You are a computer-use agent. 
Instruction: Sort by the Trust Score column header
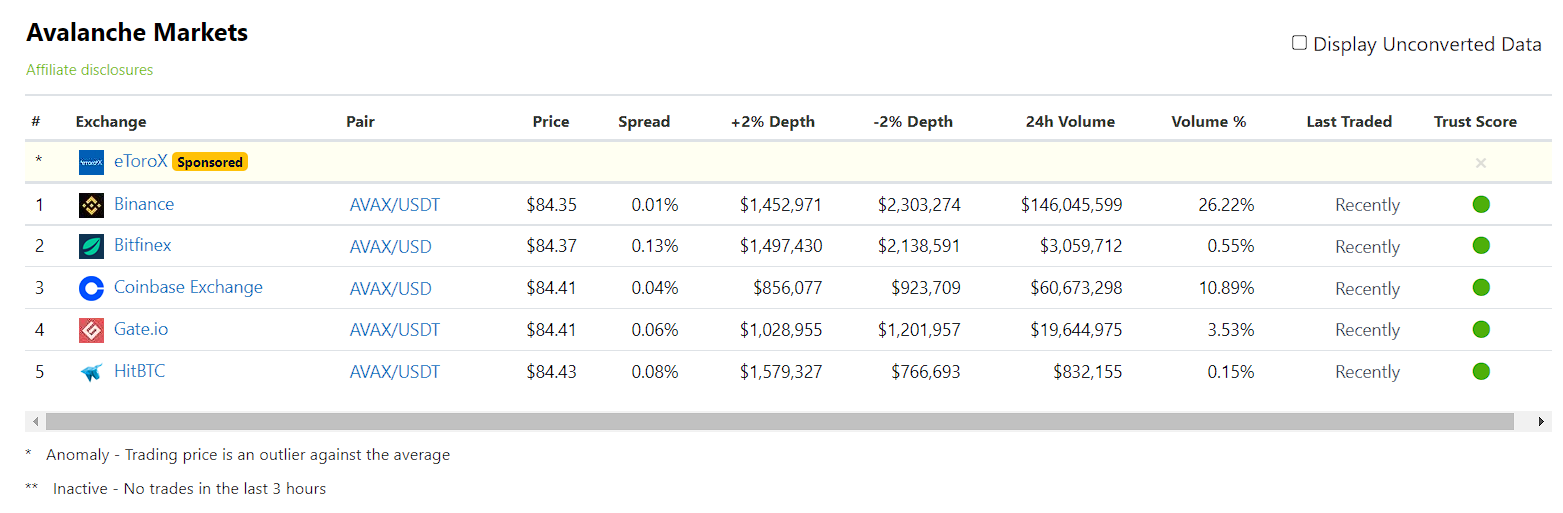click(1475, 122)
